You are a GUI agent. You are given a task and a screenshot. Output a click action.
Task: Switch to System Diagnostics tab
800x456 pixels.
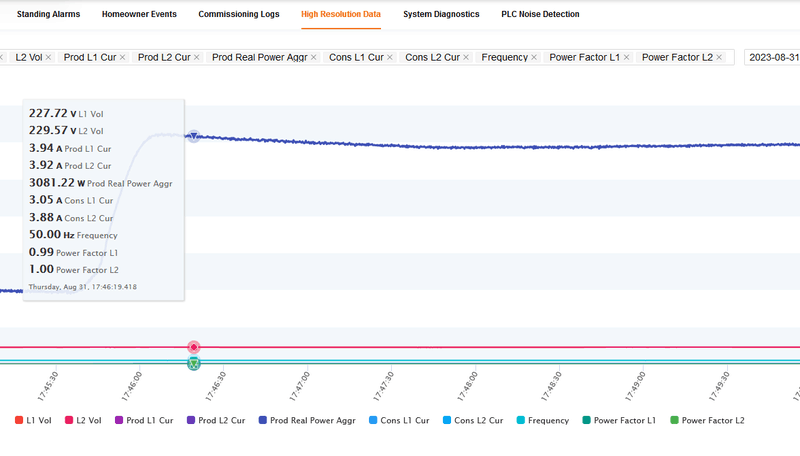[x=441, y=14]
